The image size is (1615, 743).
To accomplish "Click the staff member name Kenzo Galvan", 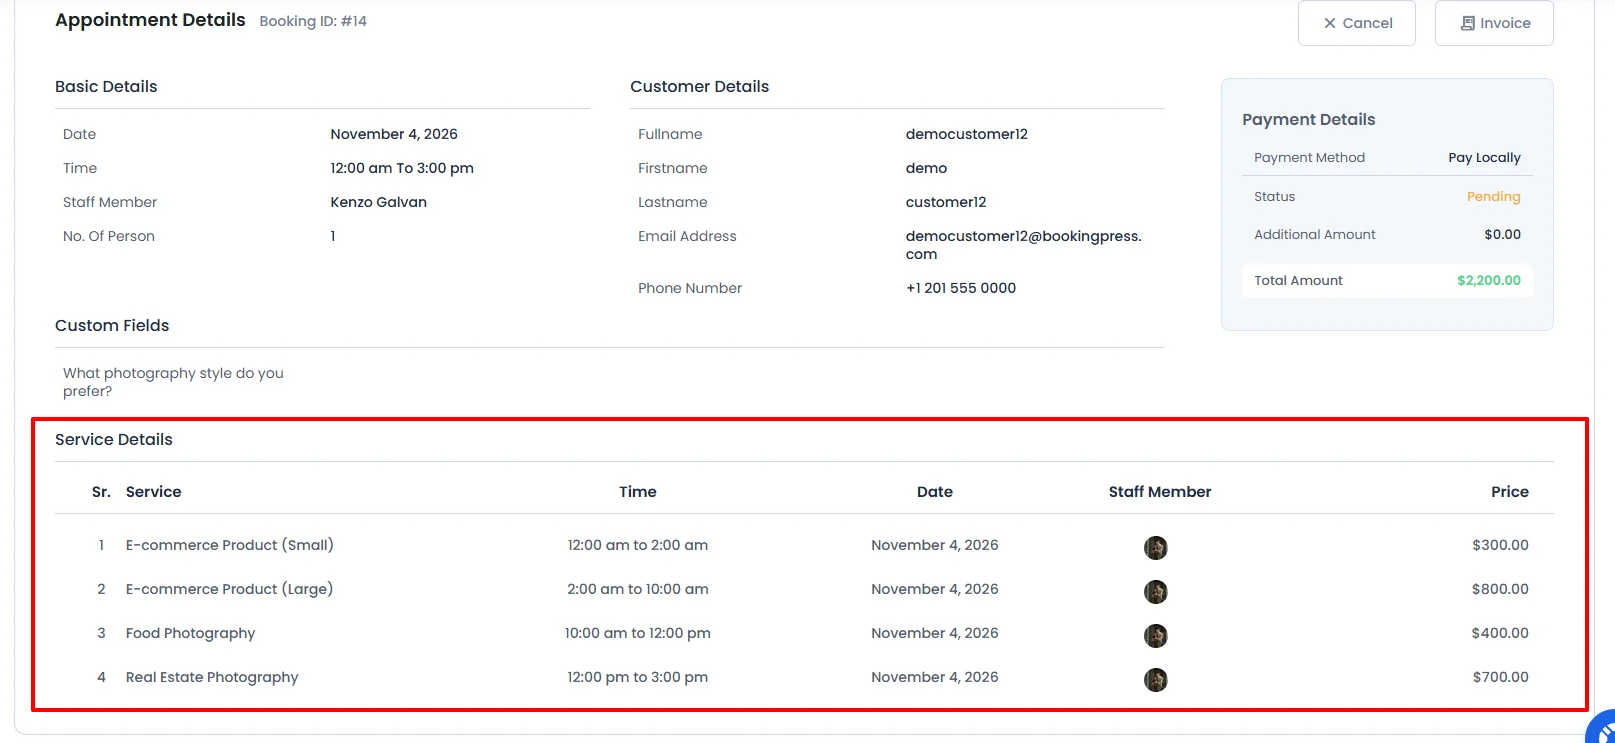I will coord(378,202).
